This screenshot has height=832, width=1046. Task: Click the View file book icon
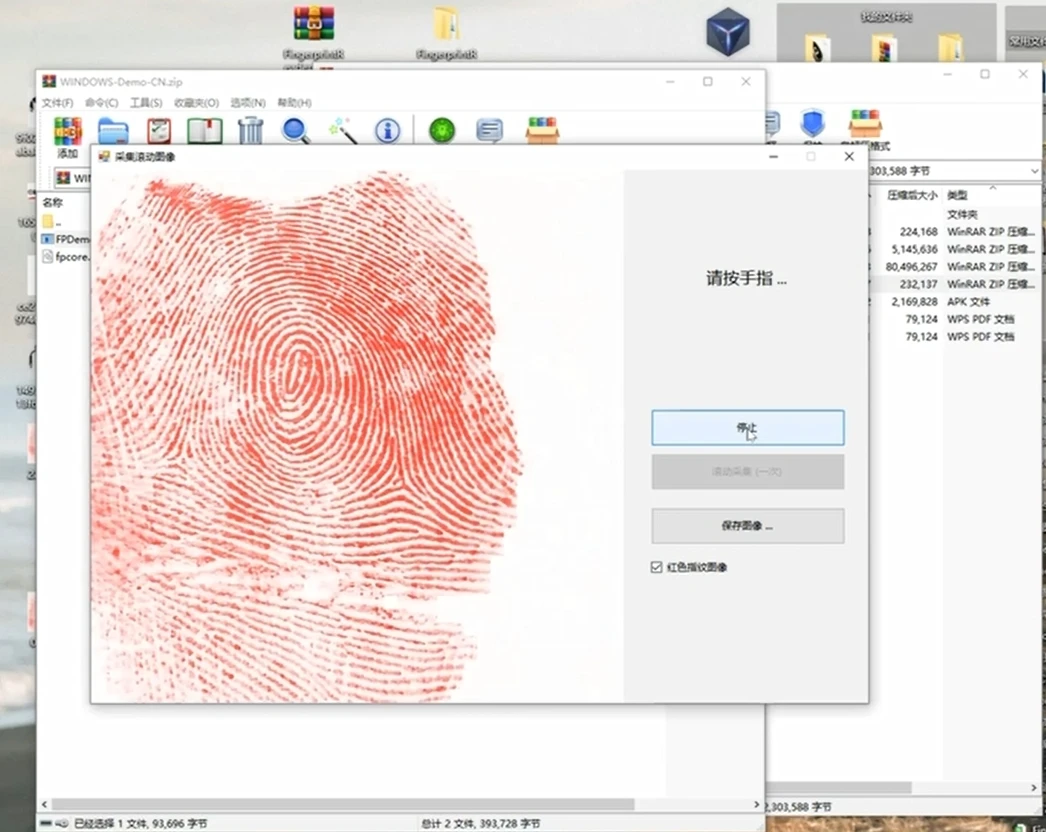(204, 130)
